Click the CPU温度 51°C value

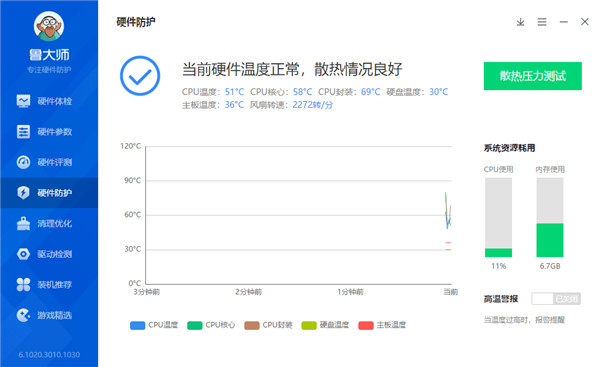click(x=234, y=92)
